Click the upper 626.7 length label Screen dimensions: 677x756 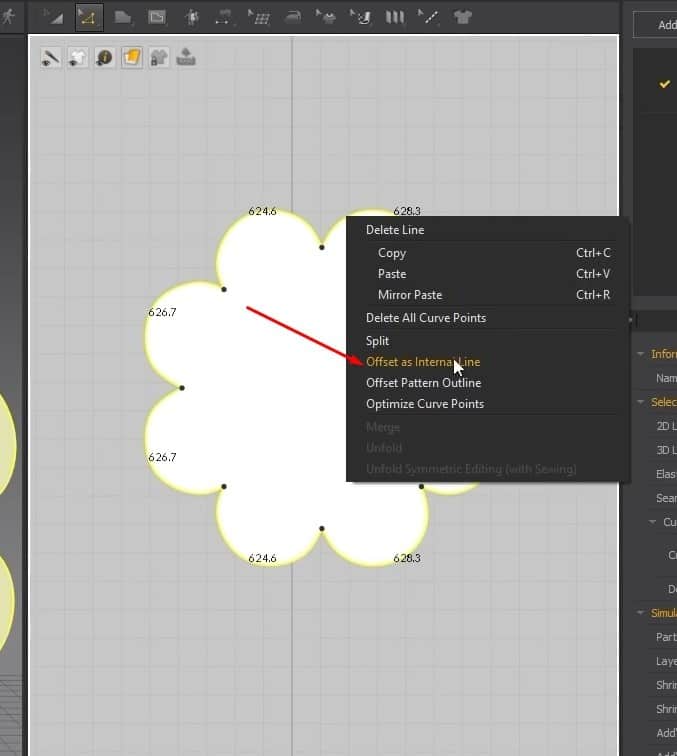(162, 312)
